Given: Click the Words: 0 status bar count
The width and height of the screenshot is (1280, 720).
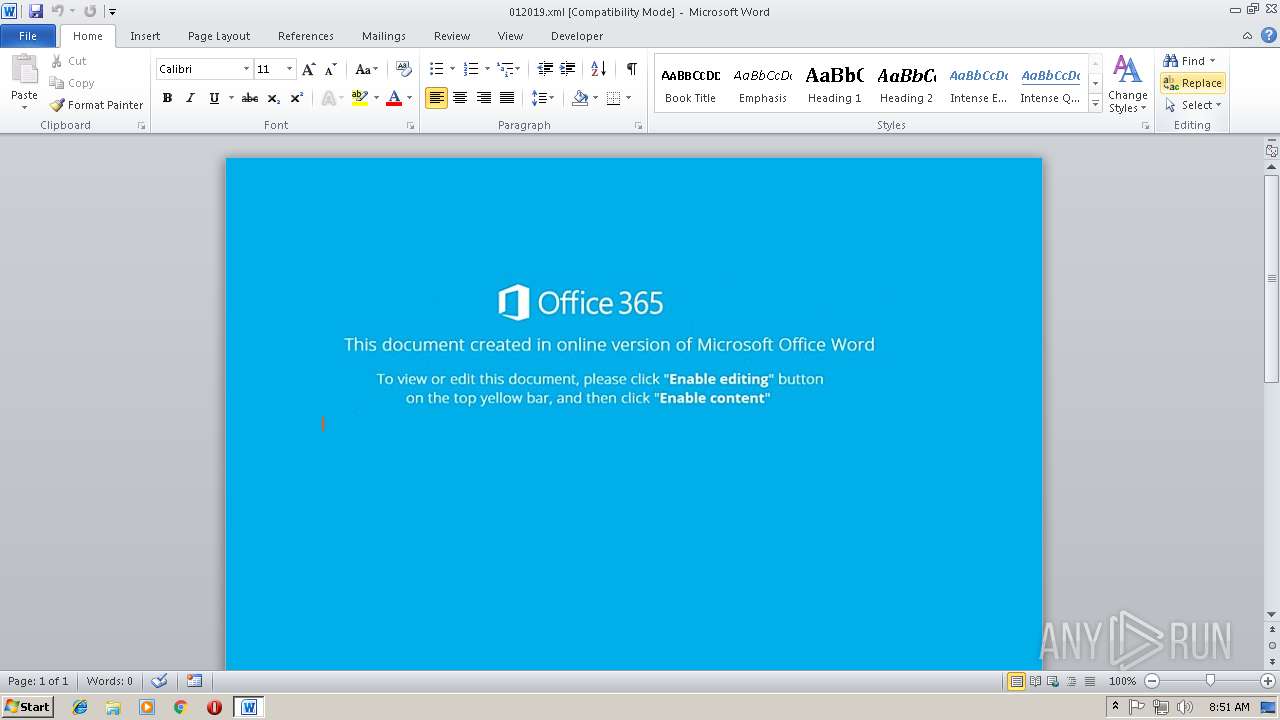Looking at the screenshot, I should (x=109, y=681).
